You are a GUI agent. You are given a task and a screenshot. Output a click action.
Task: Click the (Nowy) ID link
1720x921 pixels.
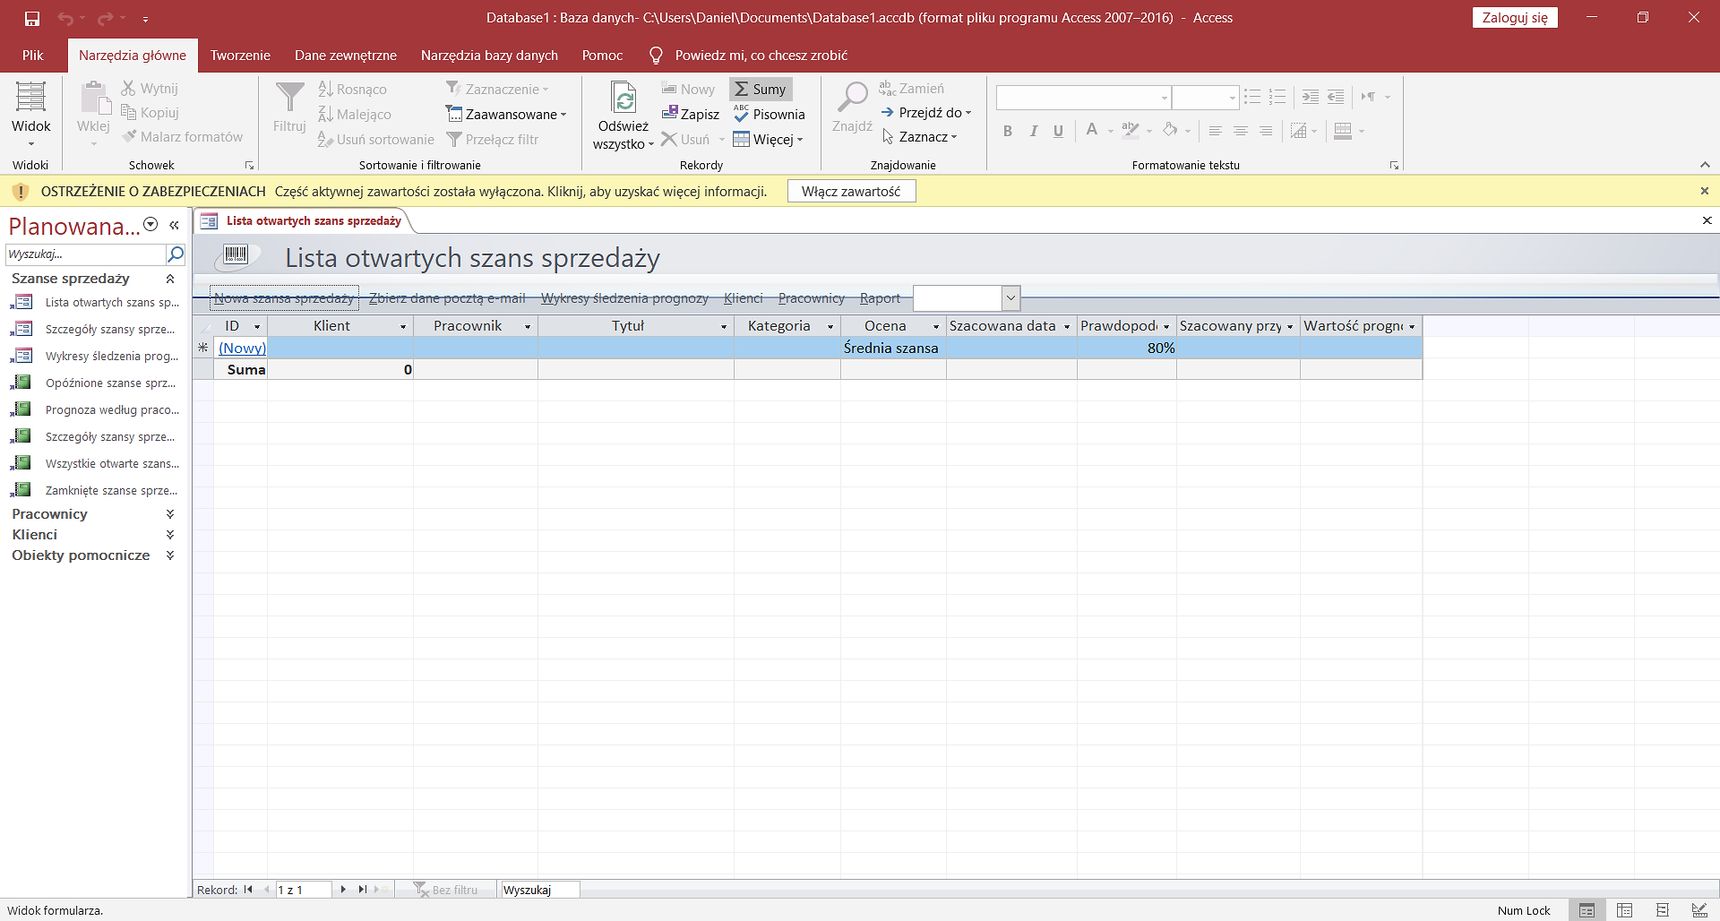tap(242, 348)
